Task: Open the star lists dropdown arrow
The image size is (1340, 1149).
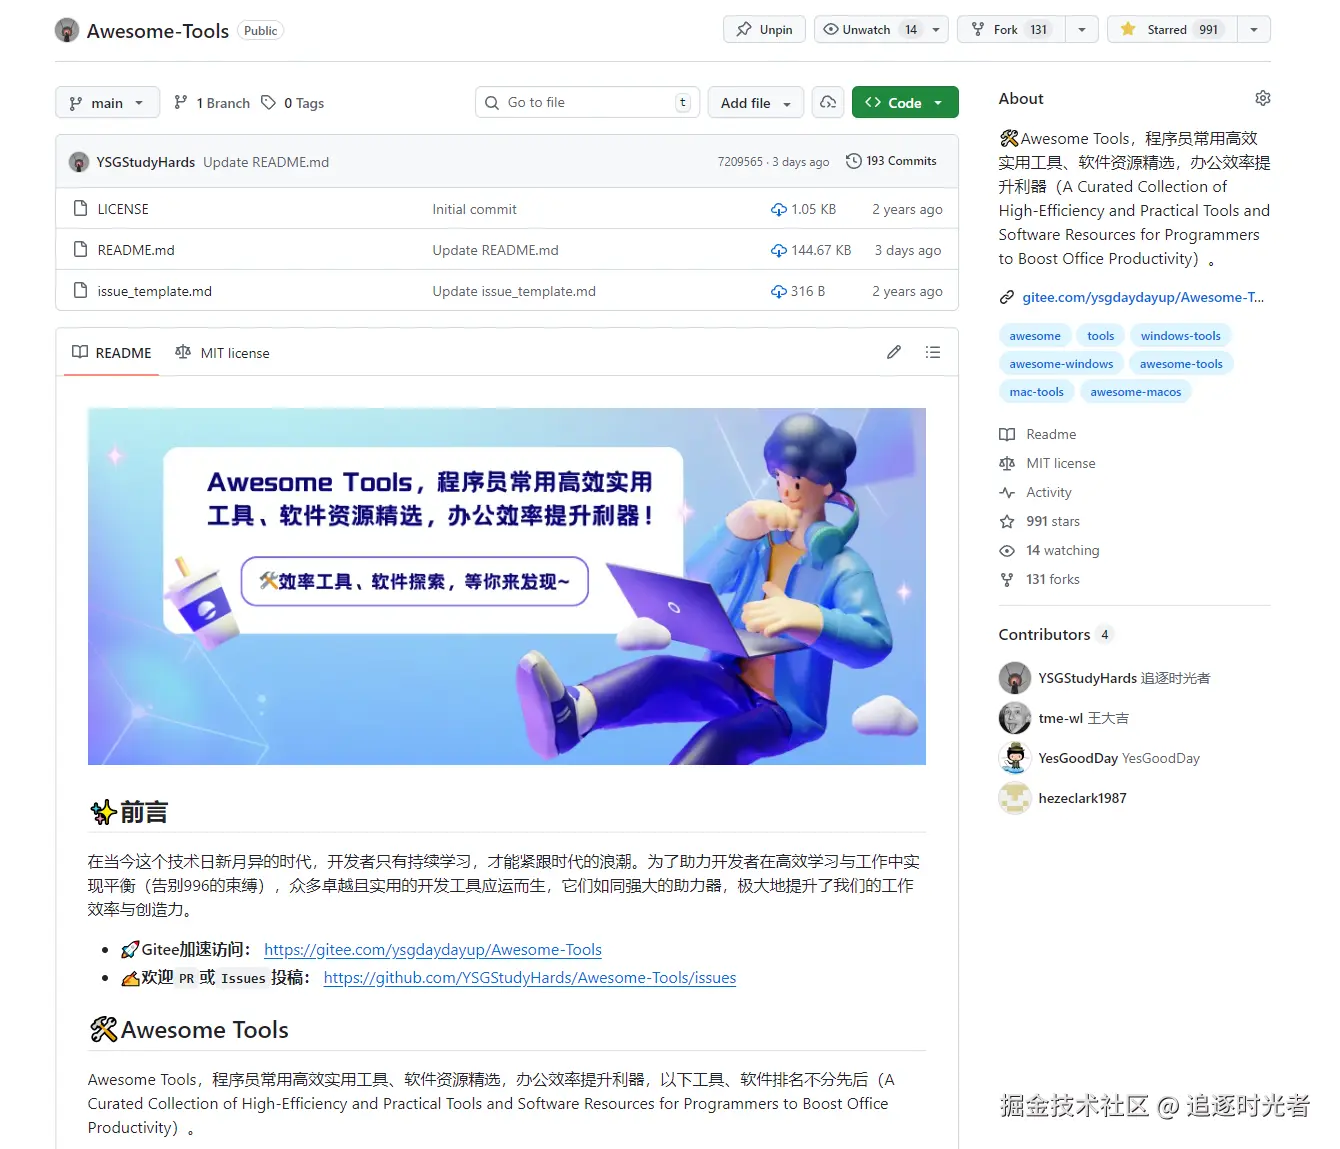Action: click(x=1254, y=29)
